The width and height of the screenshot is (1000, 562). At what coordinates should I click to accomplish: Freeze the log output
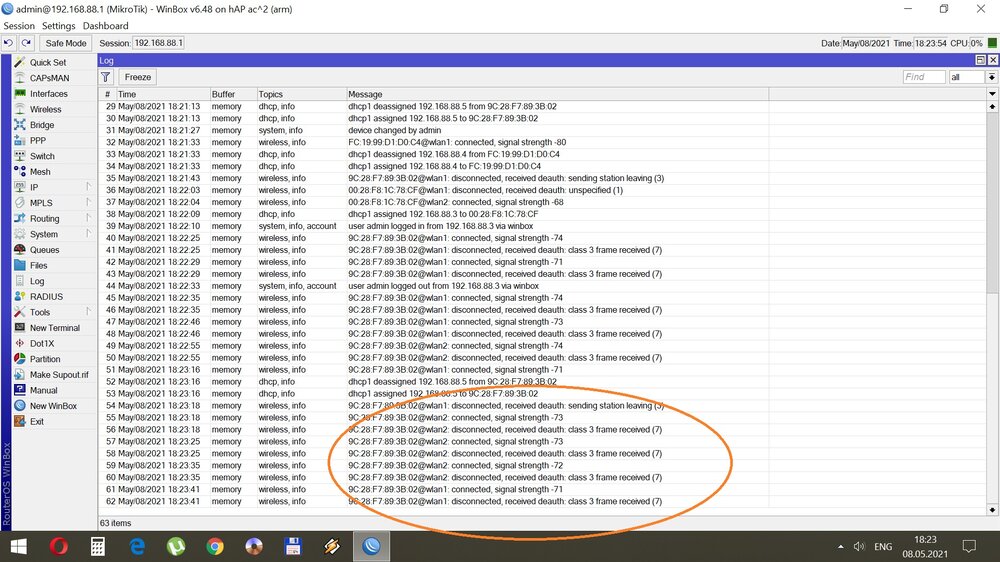click(138, 77)
